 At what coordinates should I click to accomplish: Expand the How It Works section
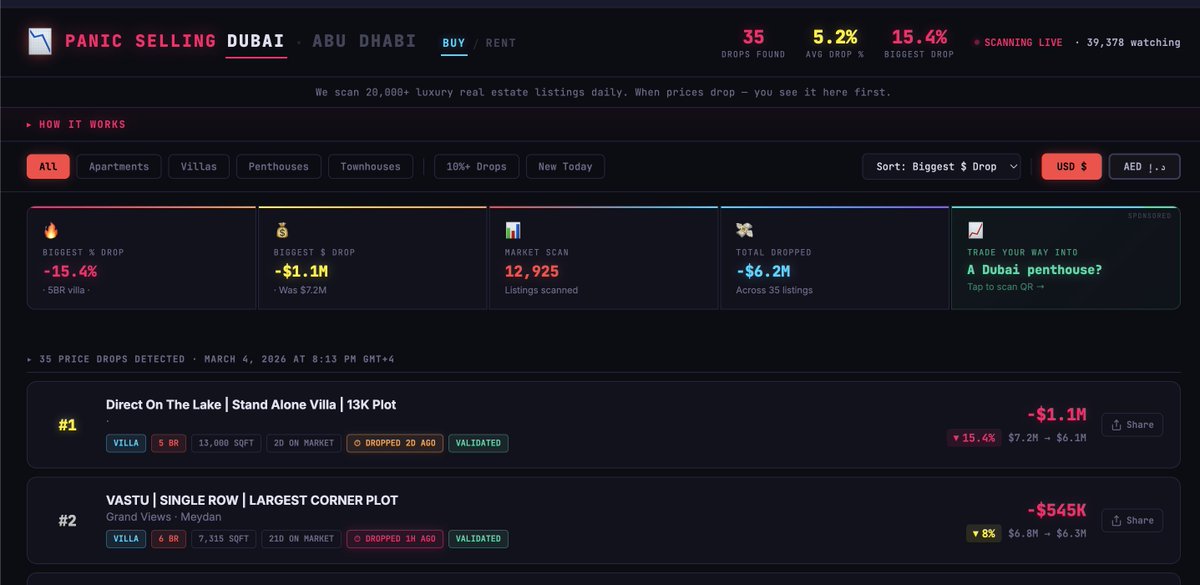click(x=76, y=125)
